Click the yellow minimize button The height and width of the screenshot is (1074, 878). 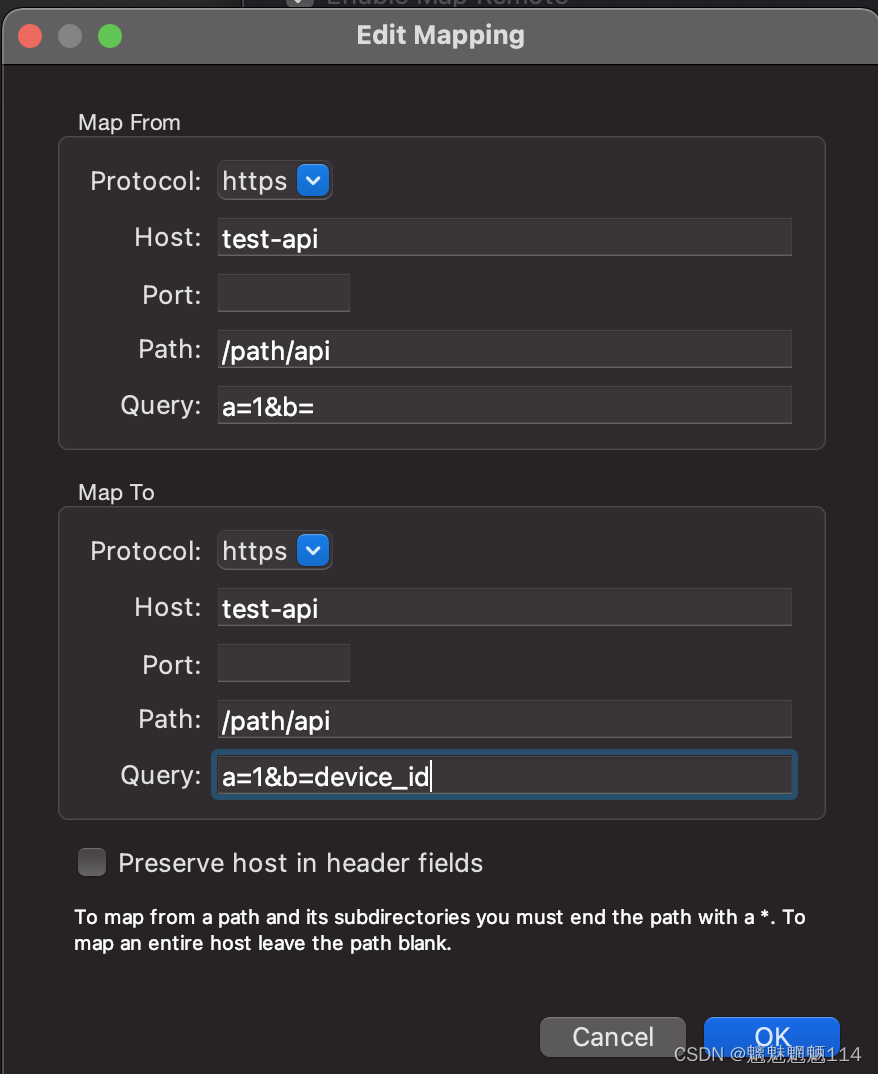click(69, 35)
